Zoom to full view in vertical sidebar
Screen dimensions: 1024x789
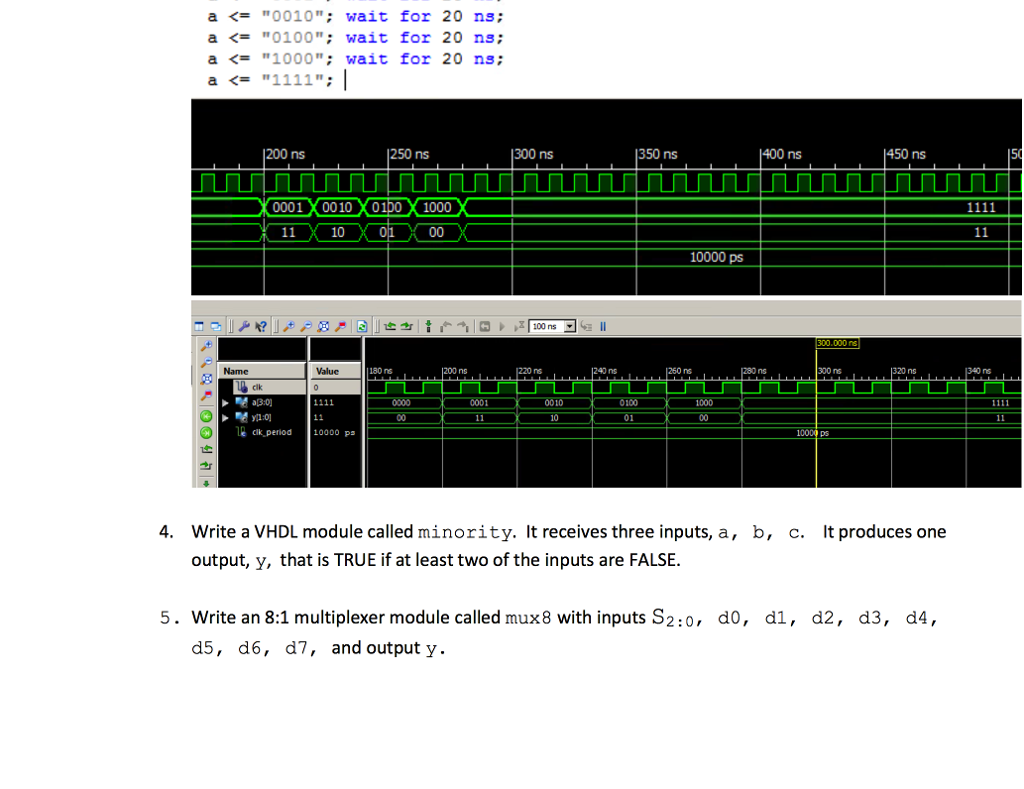pyautogui.click(x=206, y=379)
